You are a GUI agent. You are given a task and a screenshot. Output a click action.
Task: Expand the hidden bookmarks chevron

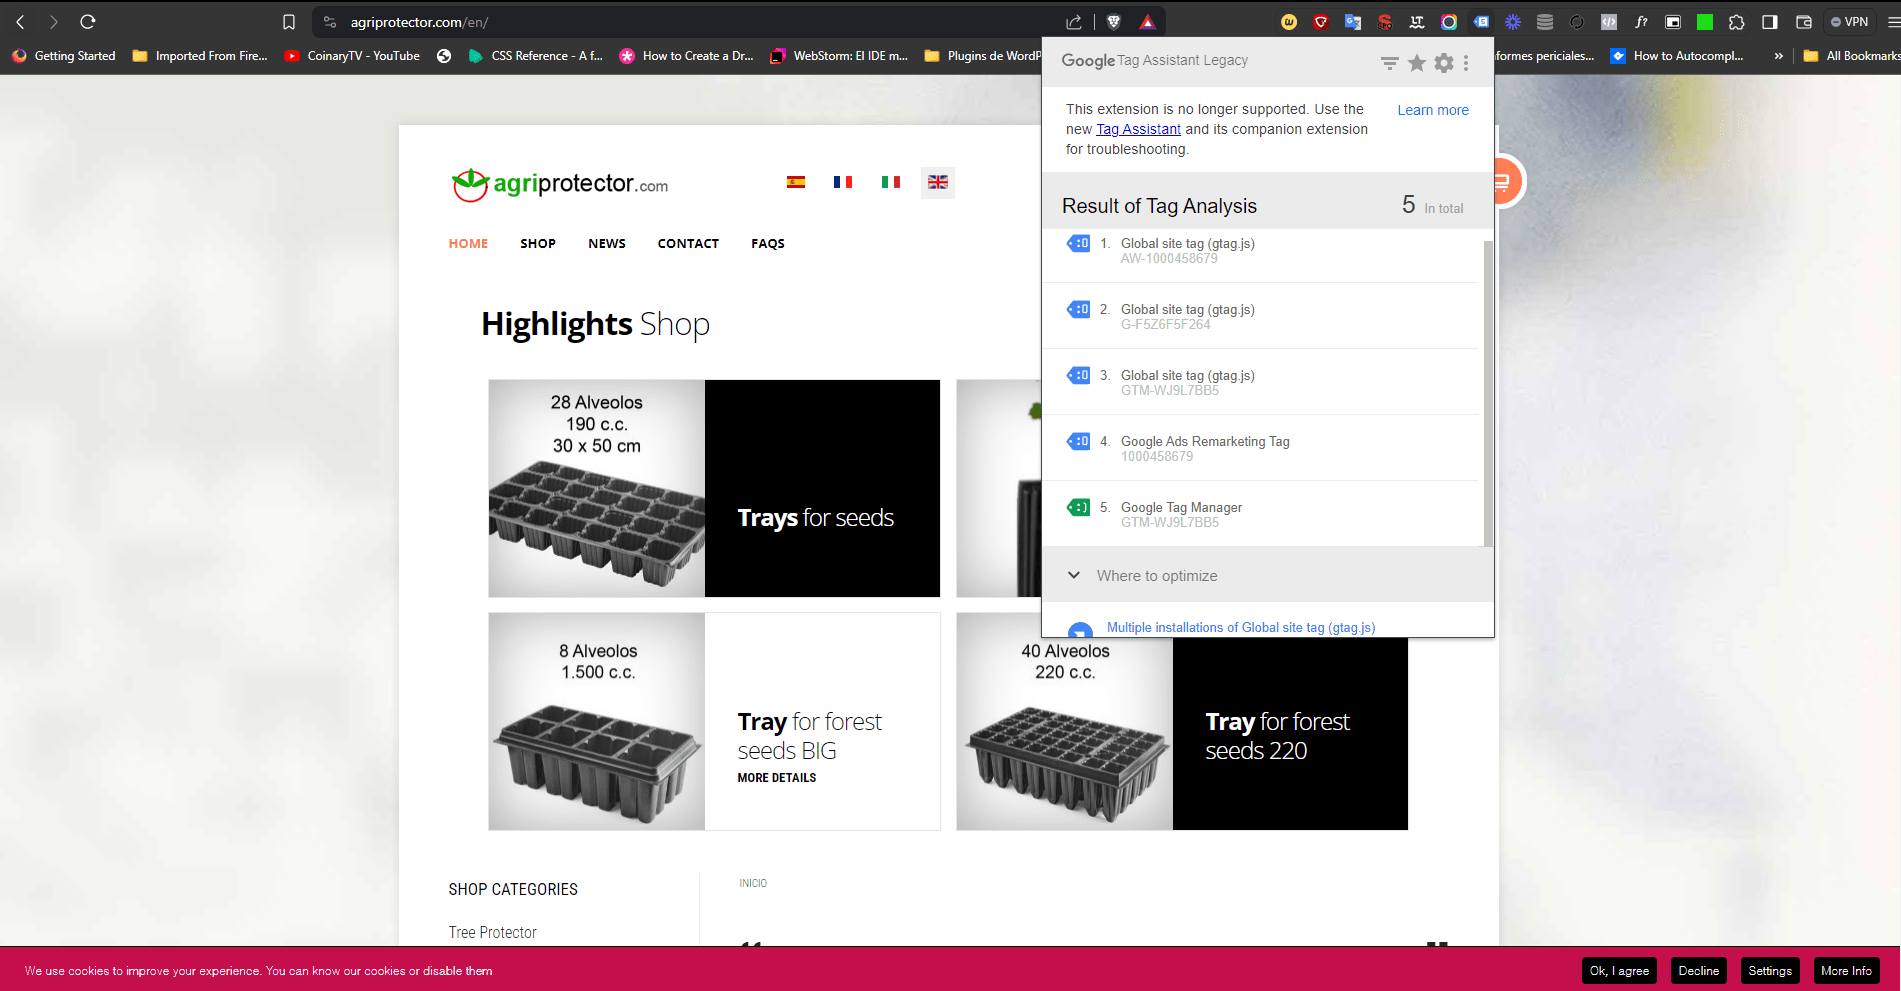(x=1778, y=56)
